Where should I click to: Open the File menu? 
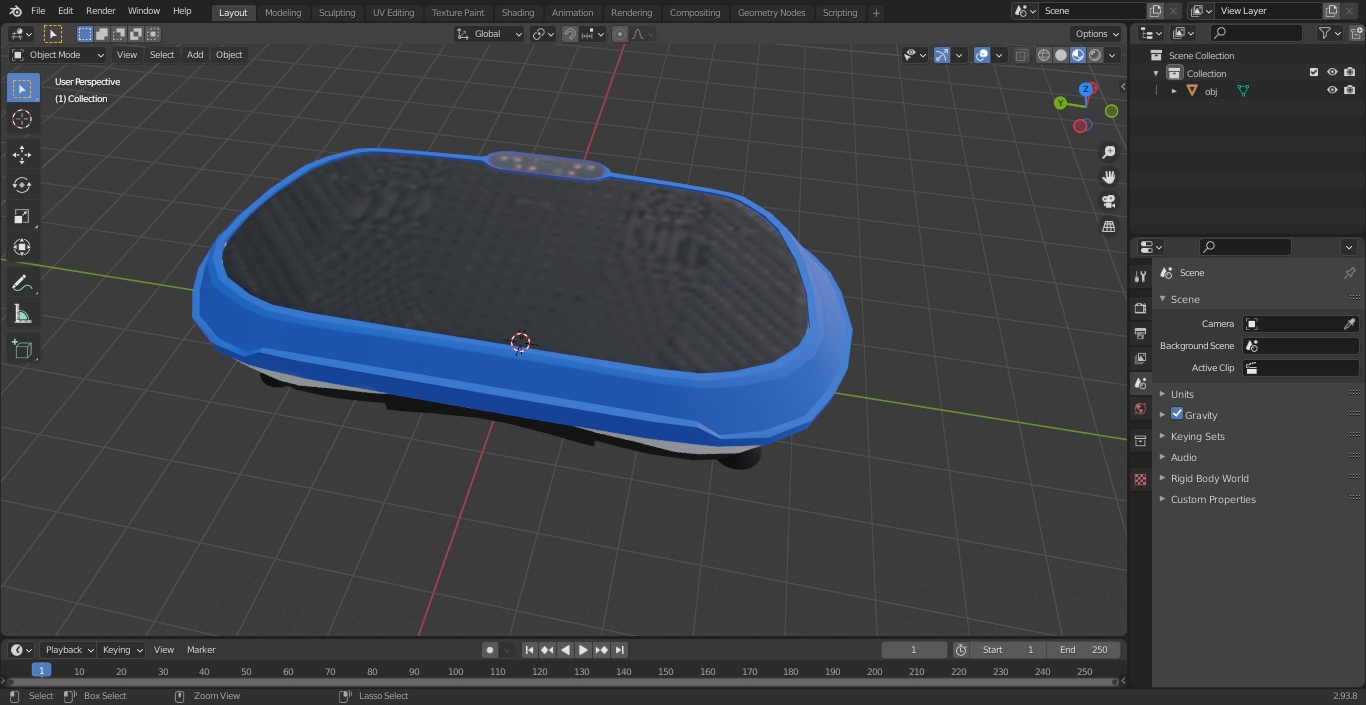[38, 11]
